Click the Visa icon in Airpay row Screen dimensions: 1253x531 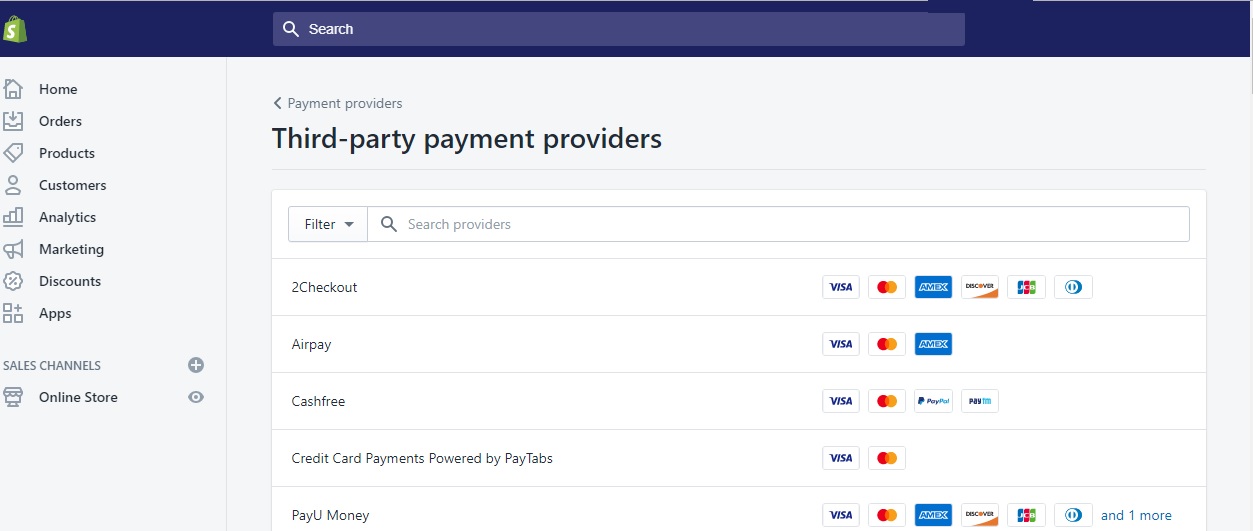[841, 344]
